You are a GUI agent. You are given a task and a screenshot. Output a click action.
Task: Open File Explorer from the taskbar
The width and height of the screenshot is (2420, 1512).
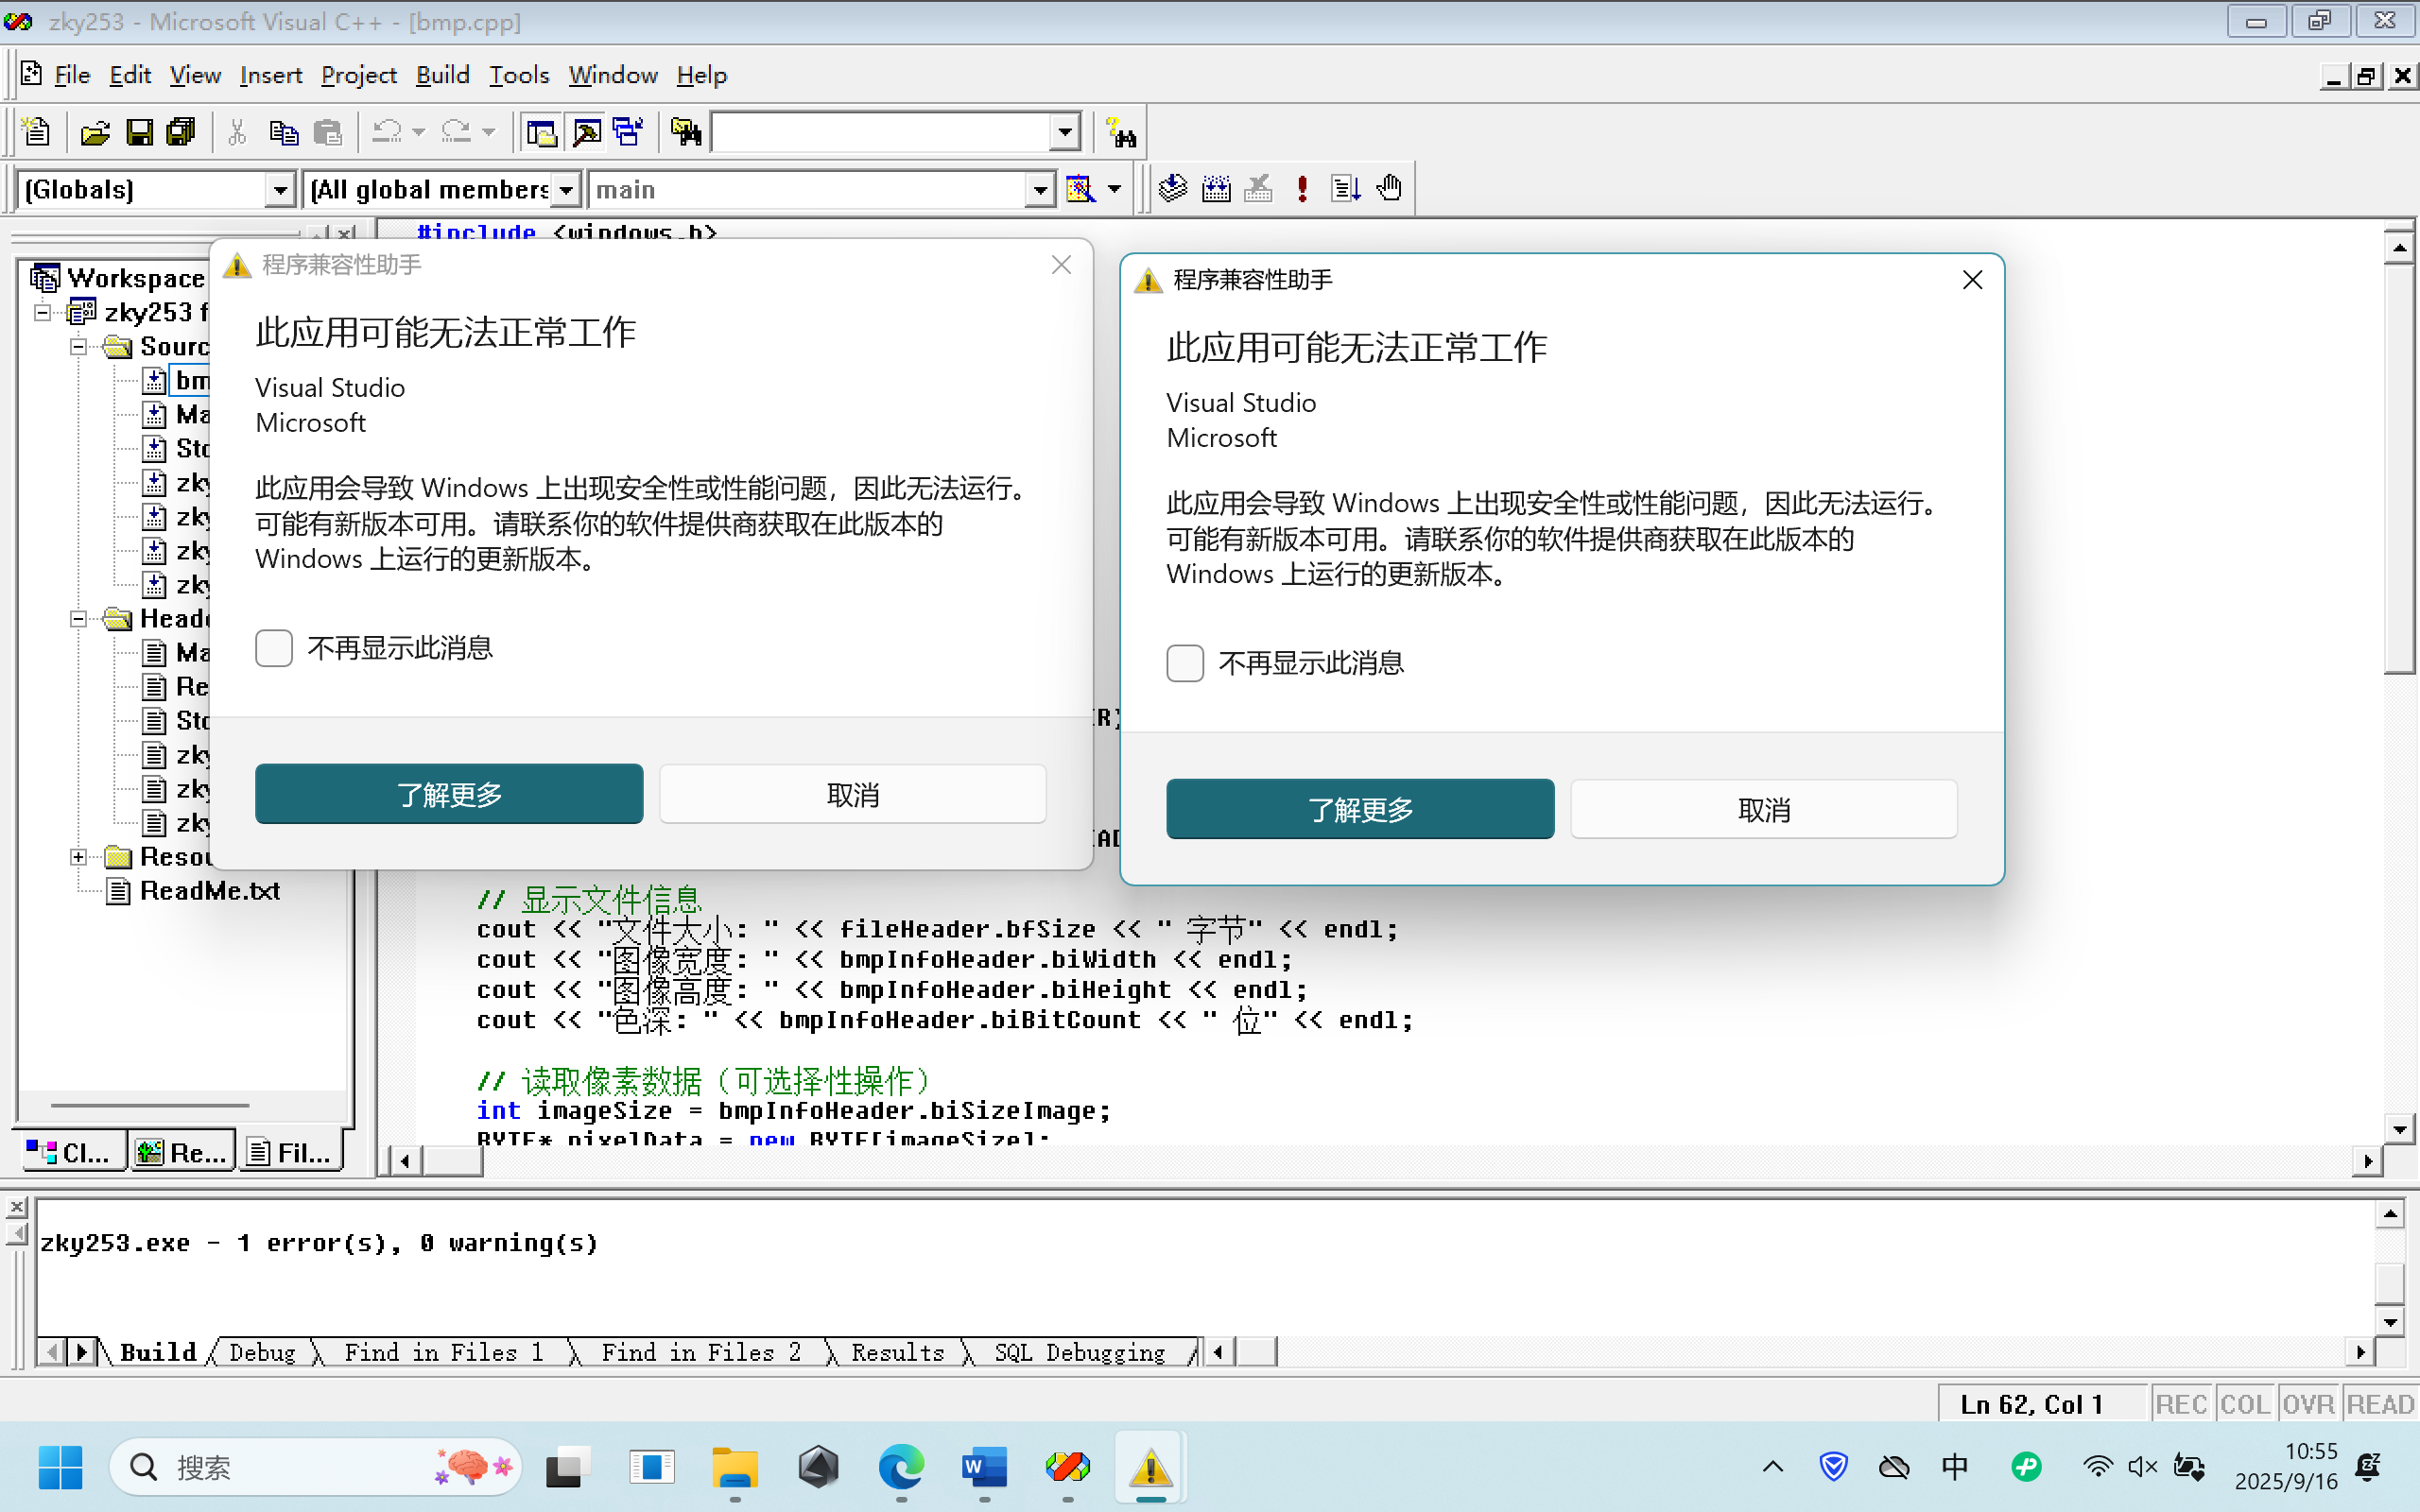(735, 1468)
